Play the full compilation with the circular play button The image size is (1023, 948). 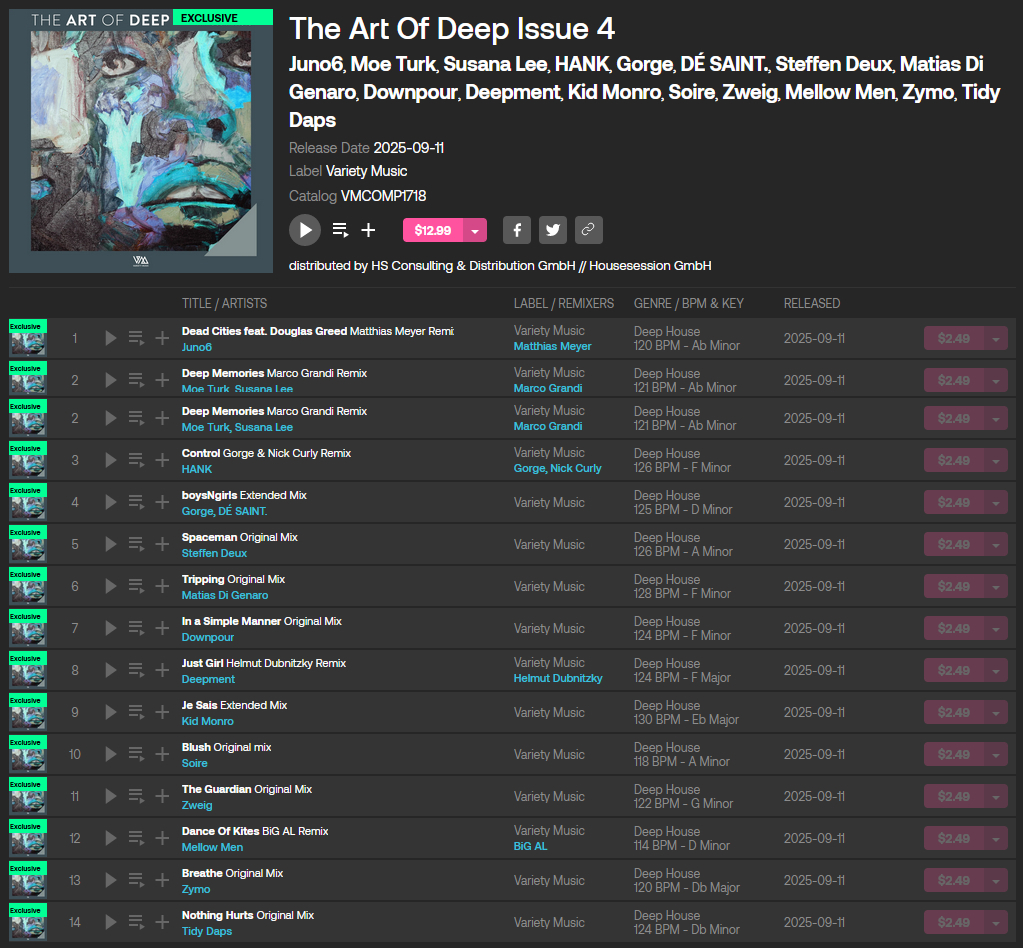(305, 230)
